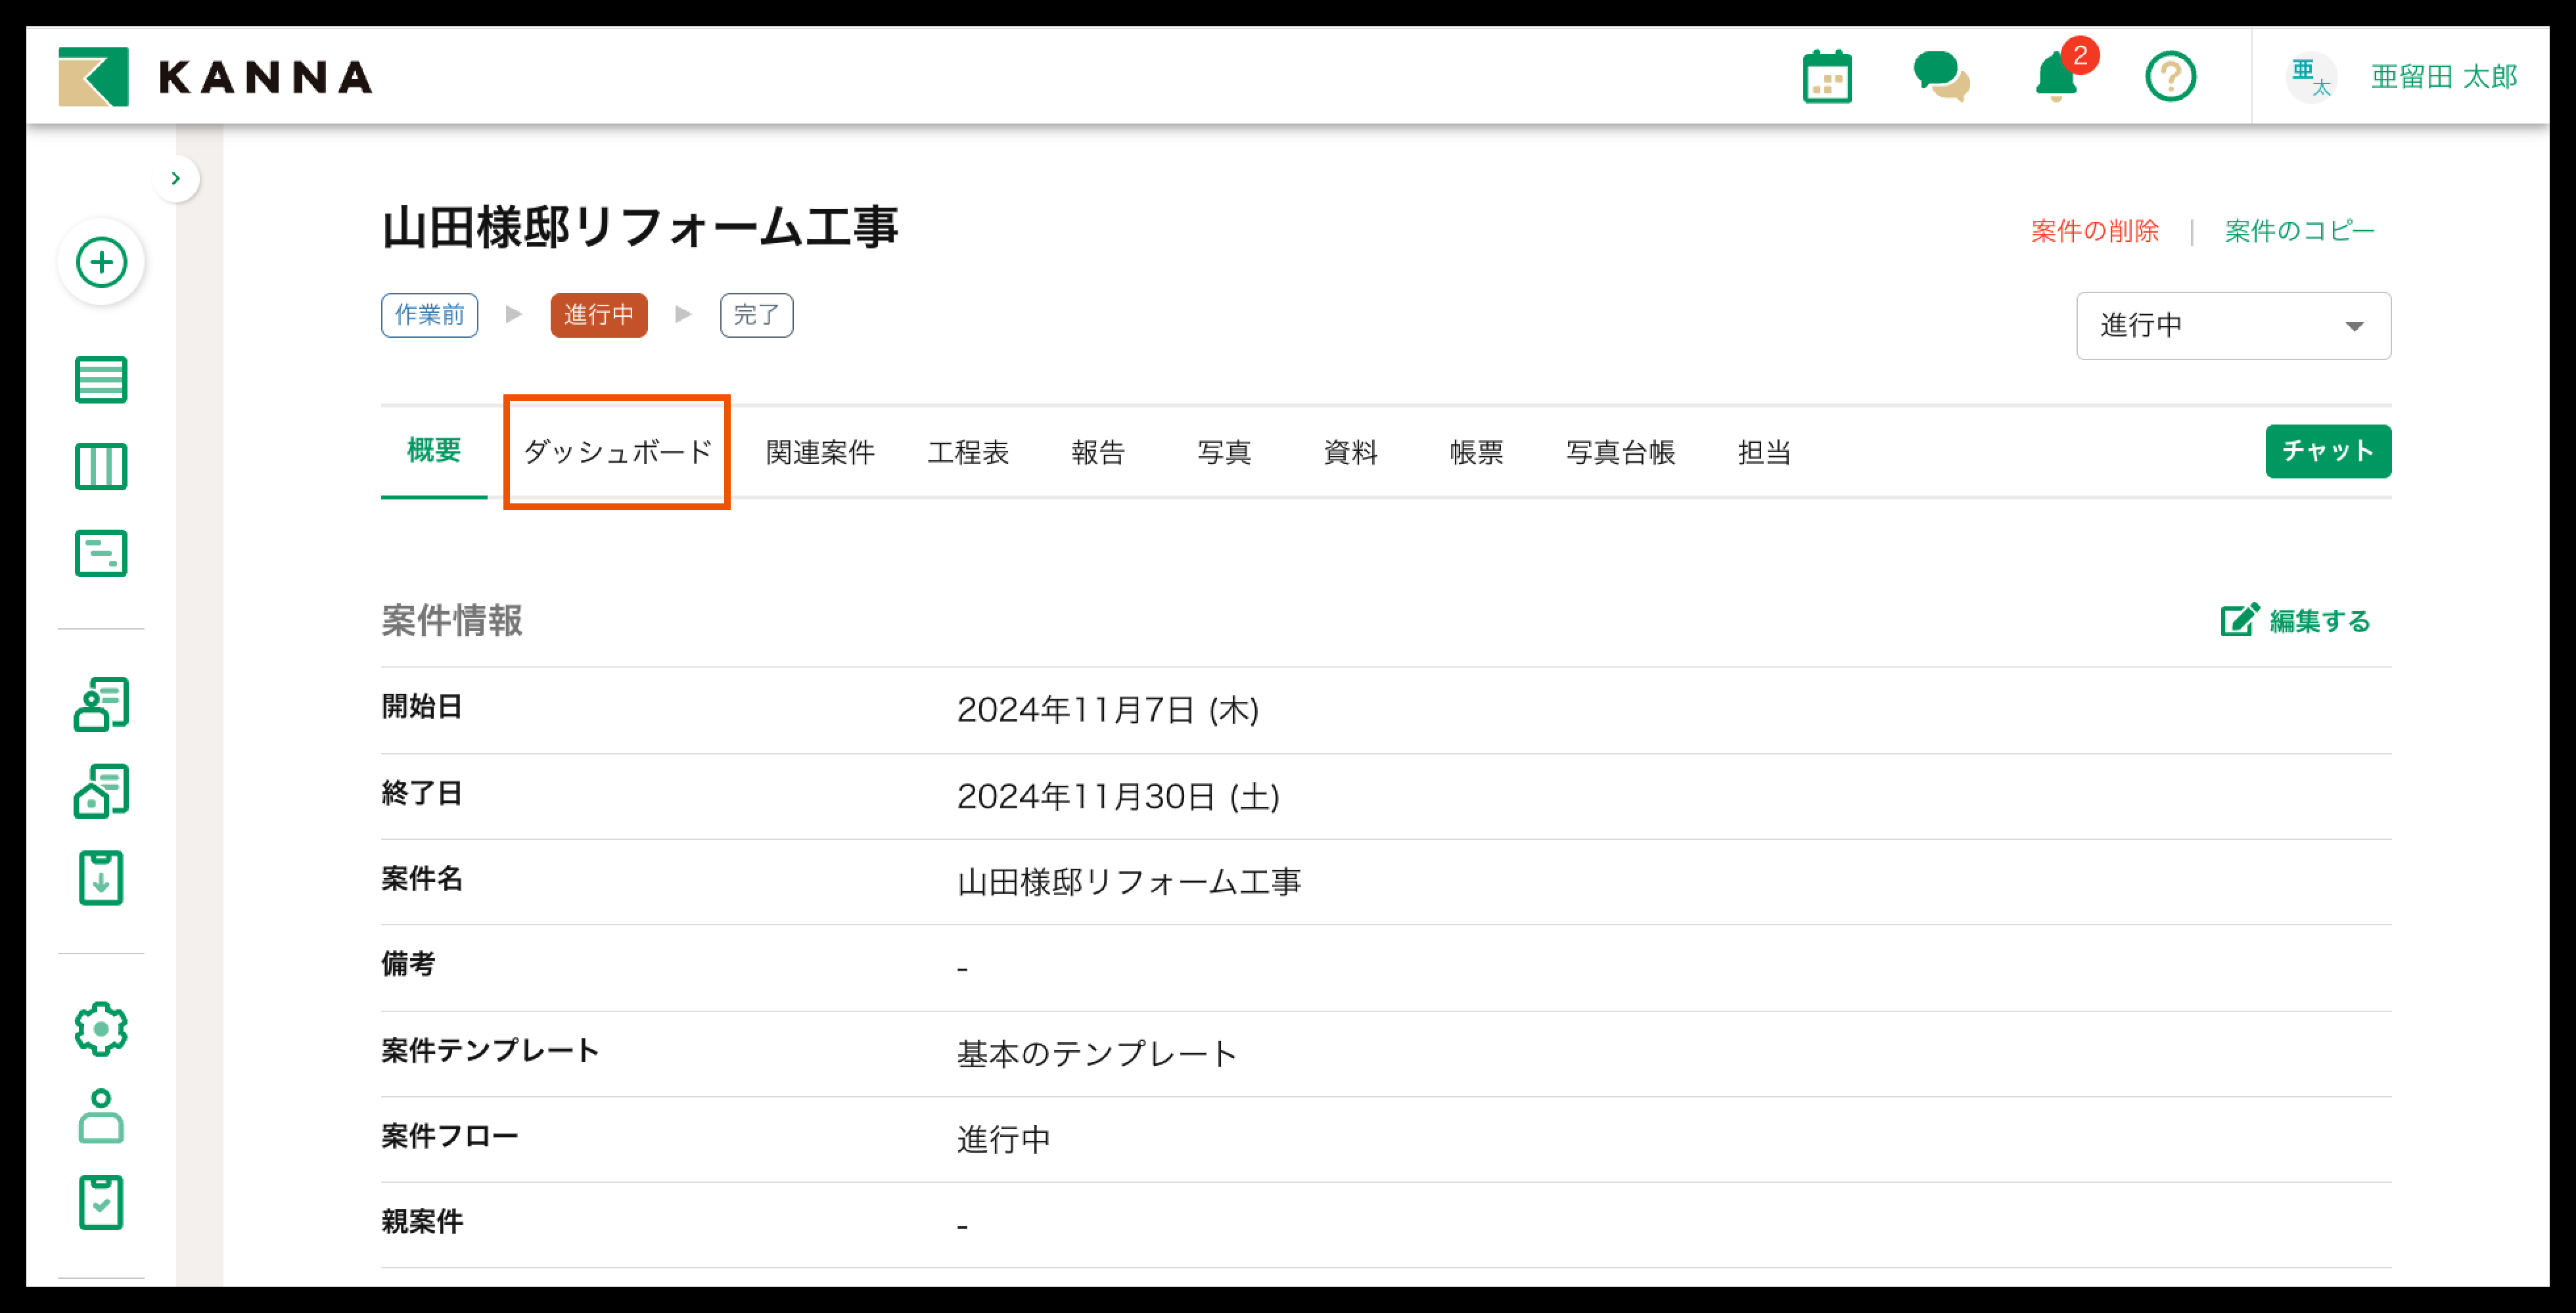The image size is (2576, 1313).
Task: Select the 進行中 status badge
Action: pos(598,315)
